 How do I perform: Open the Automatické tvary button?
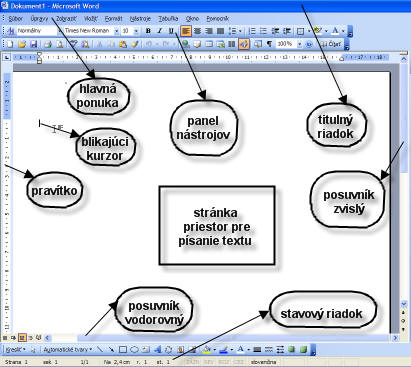click(68, 349)
